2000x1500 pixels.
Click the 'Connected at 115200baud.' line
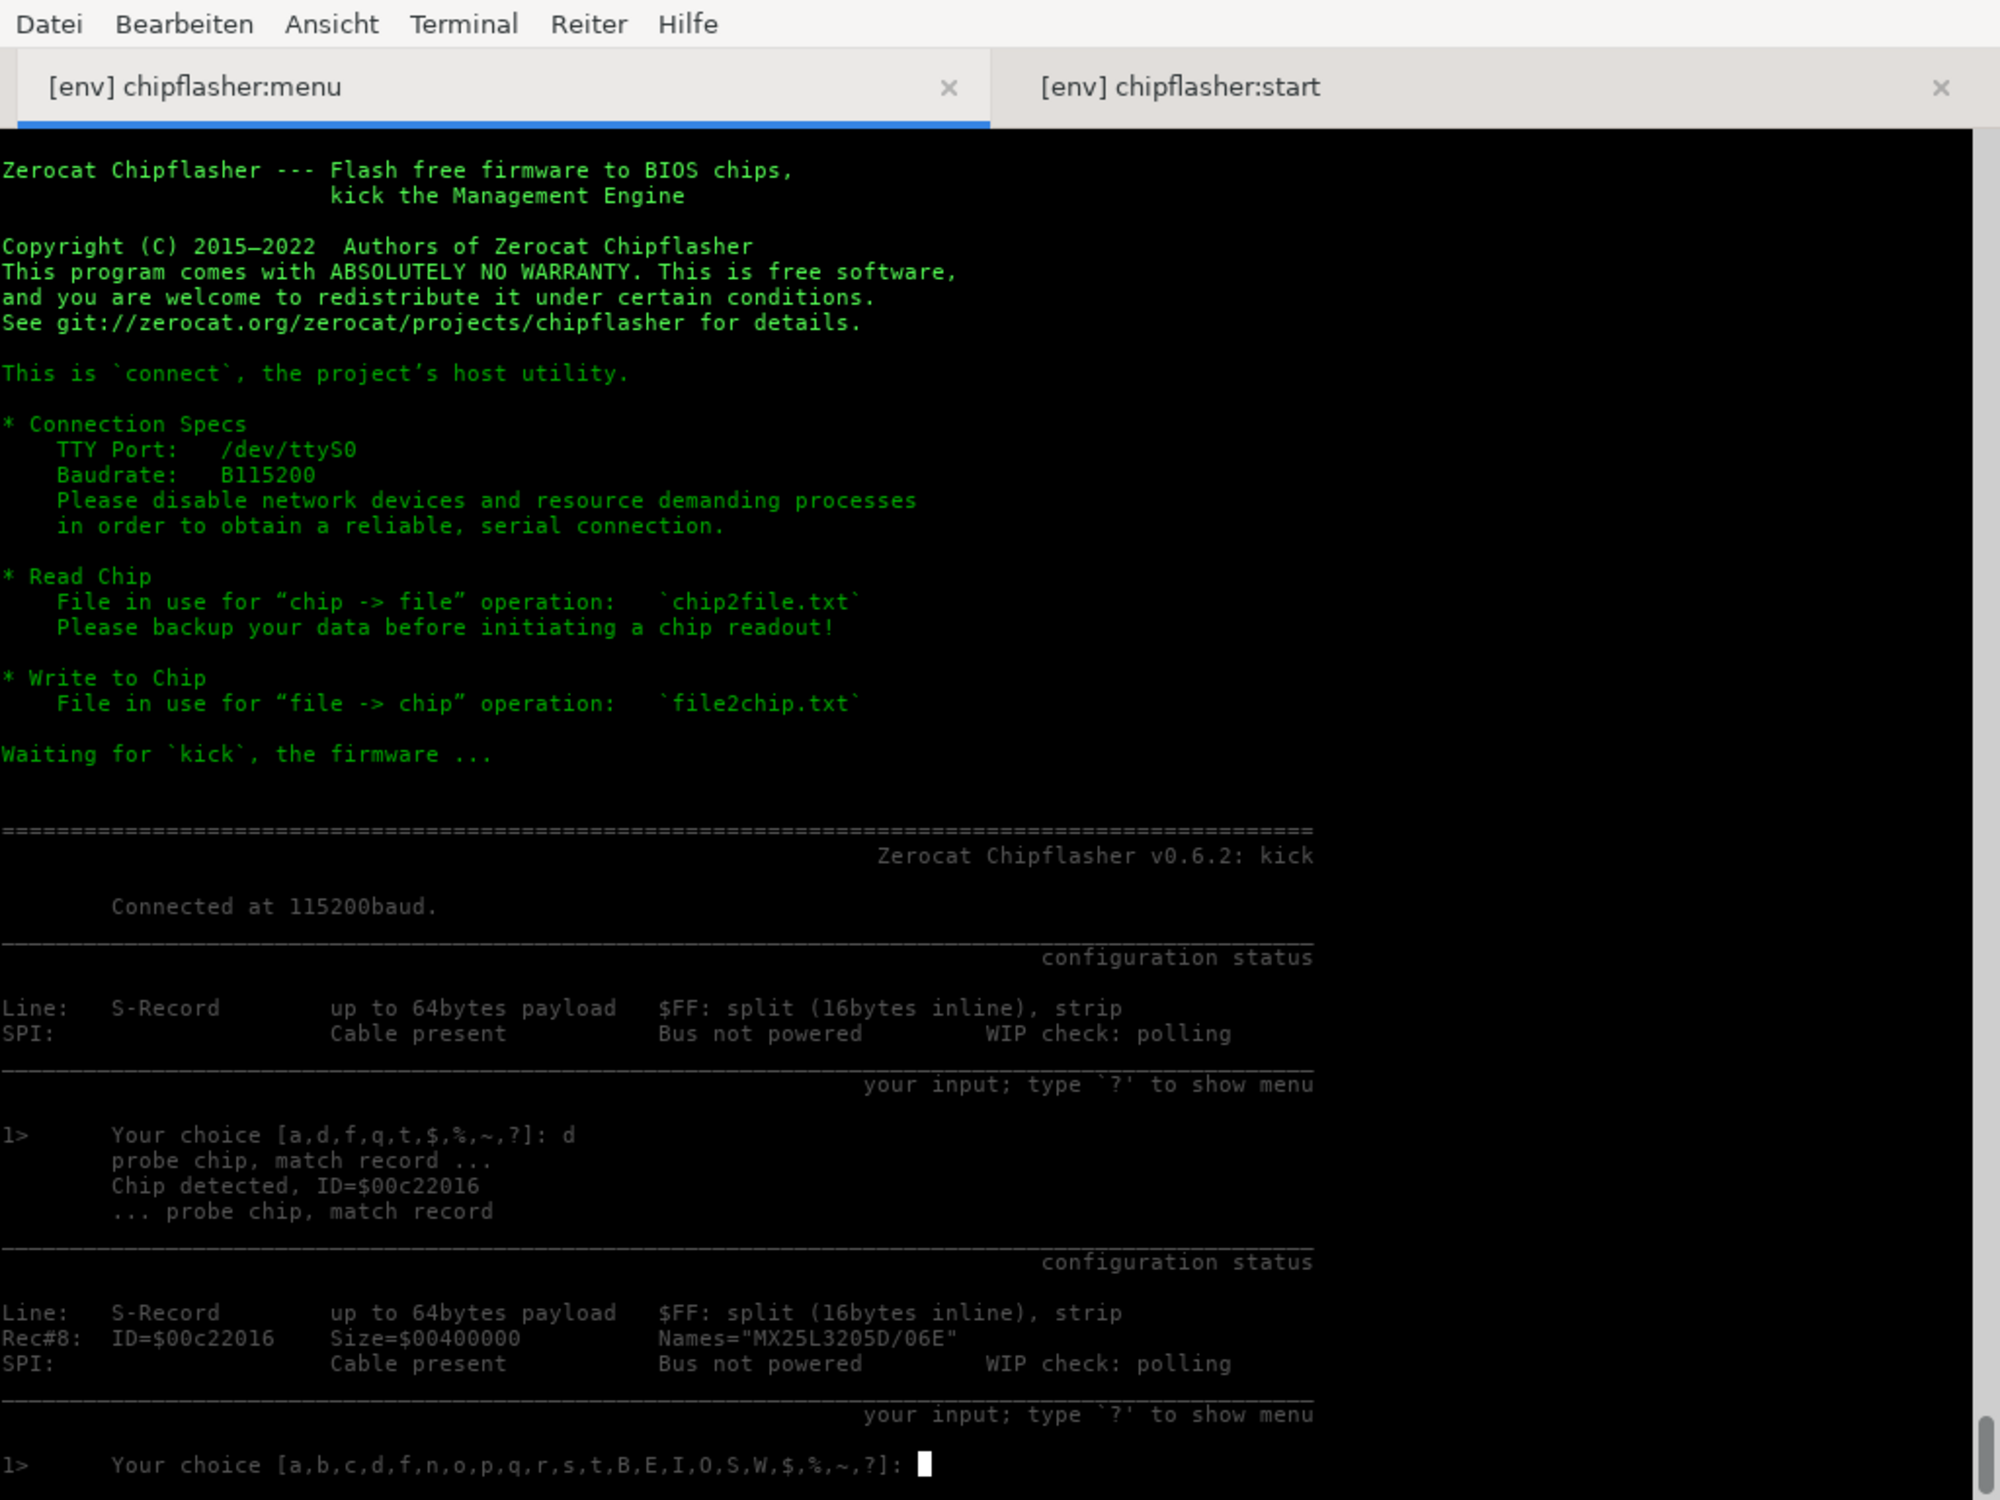coord(274,907)
